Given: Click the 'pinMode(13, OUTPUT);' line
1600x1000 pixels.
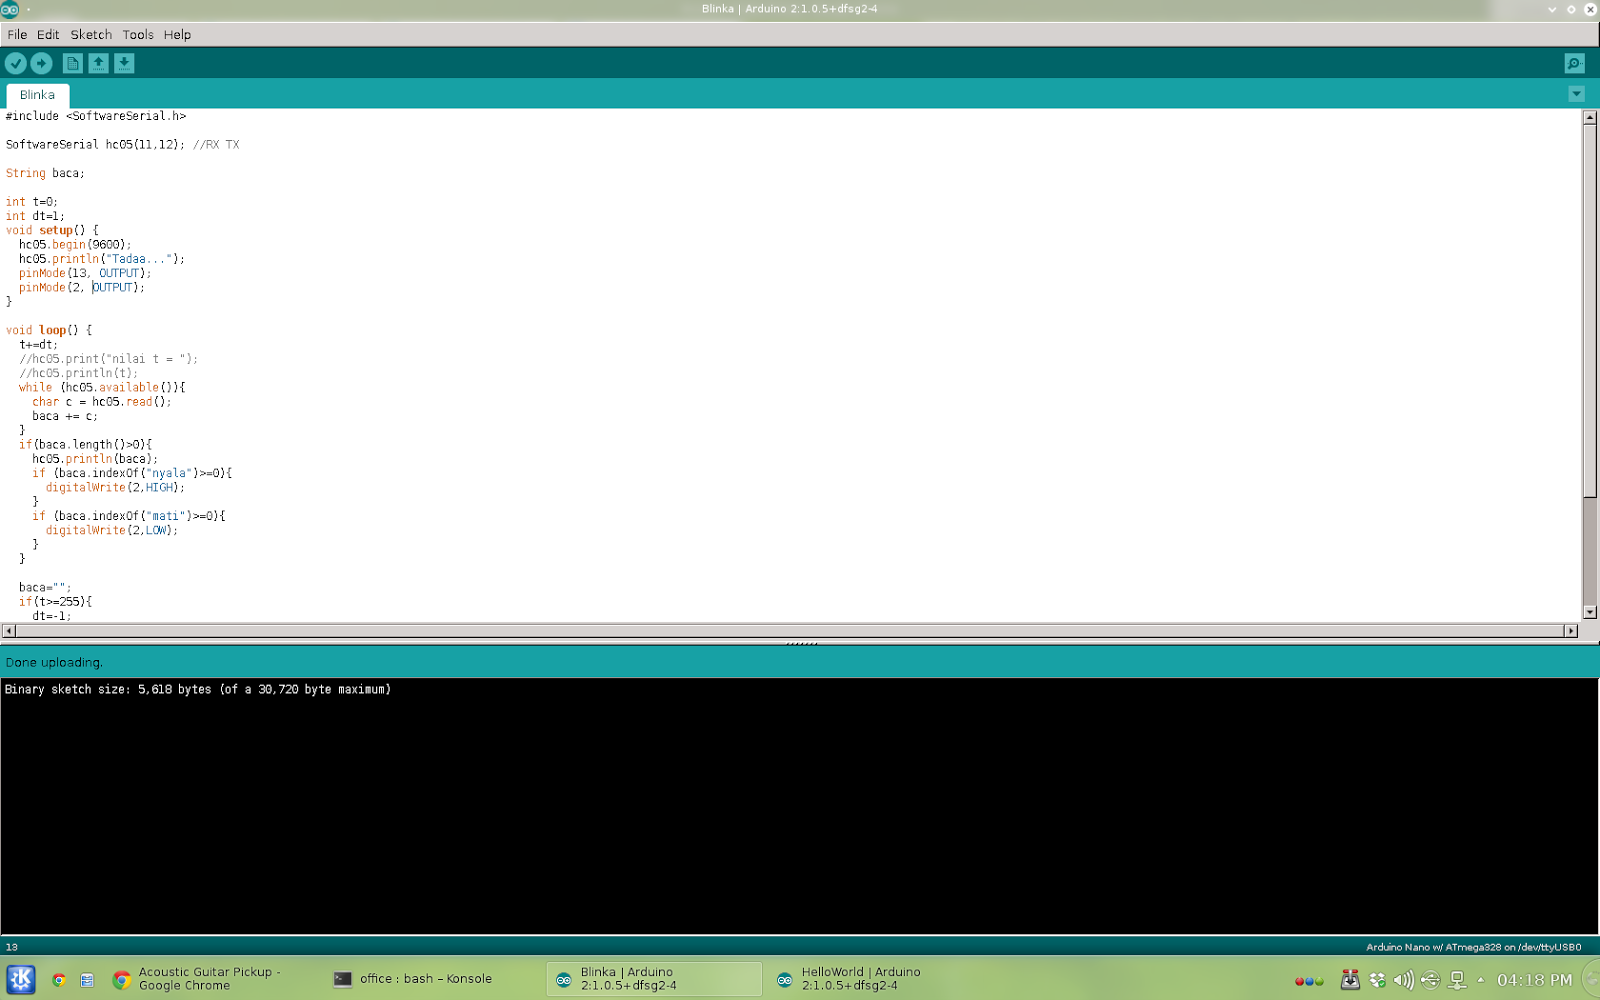Looking at the screenshot, I should (x=85, y=273).
